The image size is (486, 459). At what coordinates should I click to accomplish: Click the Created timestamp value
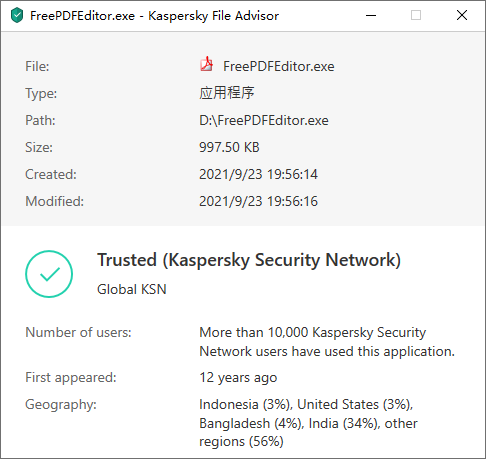[258, 174]
